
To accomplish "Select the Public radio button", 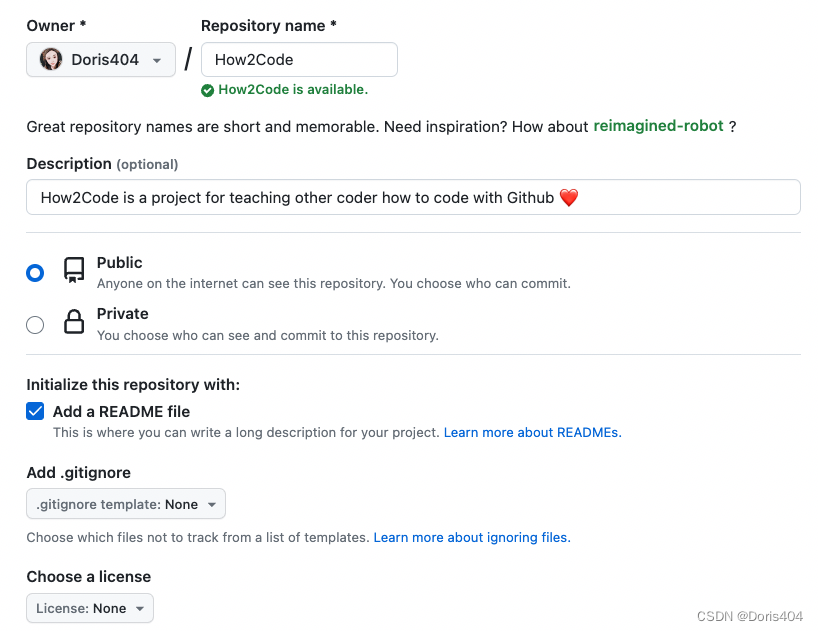I will (x=35, y=273).
